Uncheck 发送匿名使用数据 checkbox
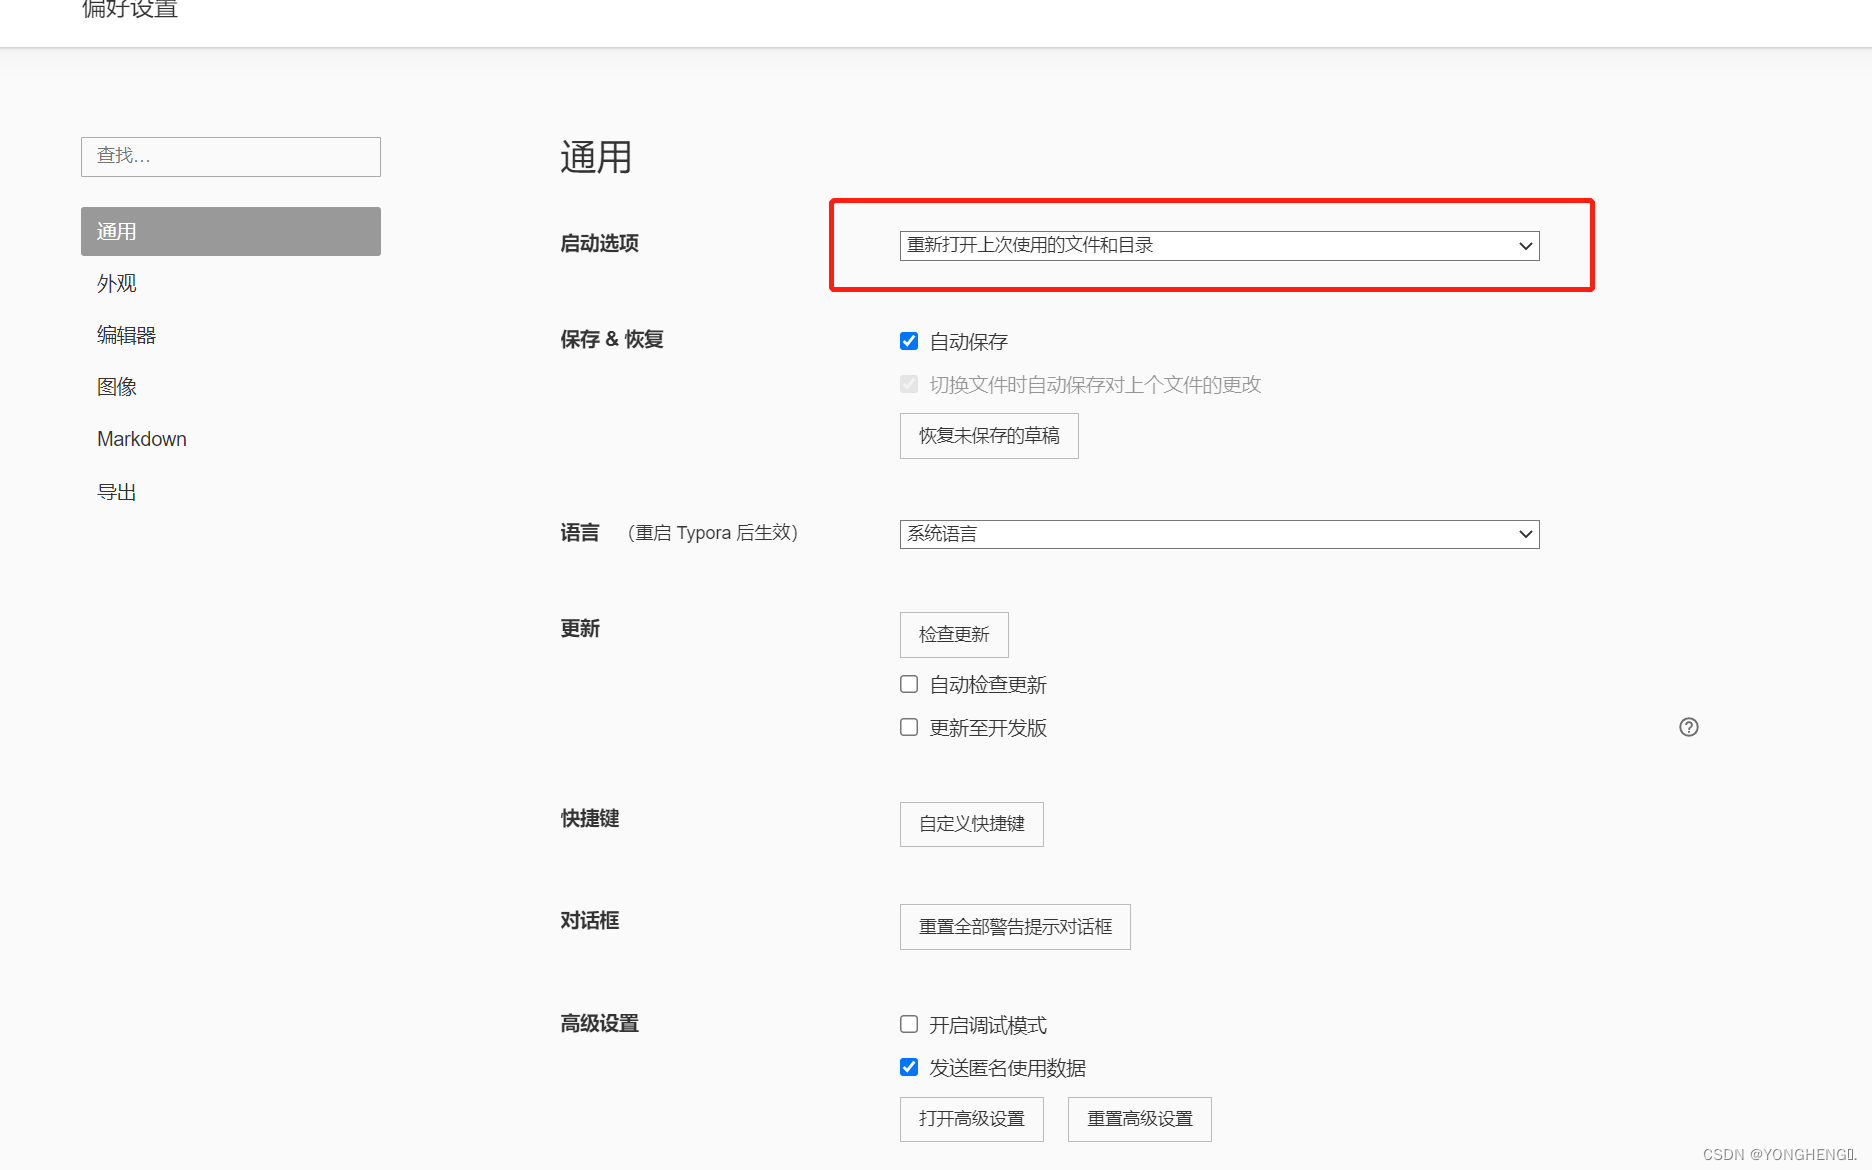1872x1170 pixels. [x=909, y=1067]
